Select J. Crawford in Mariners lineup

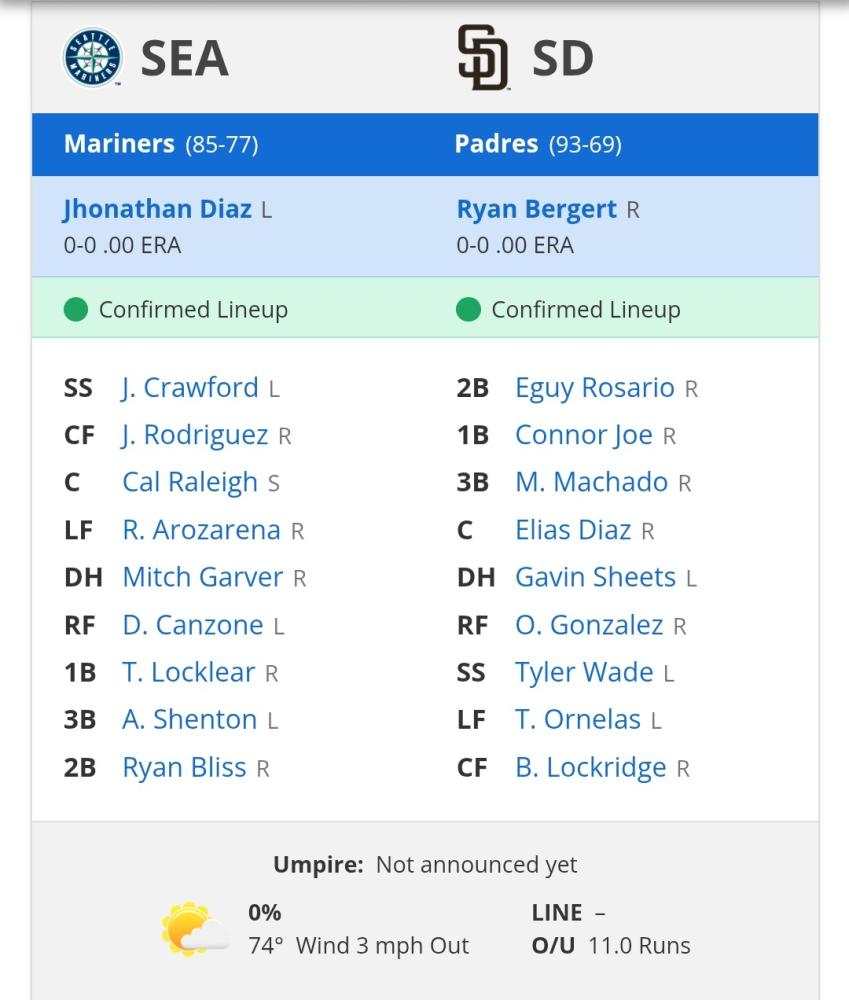pos(190,388)
